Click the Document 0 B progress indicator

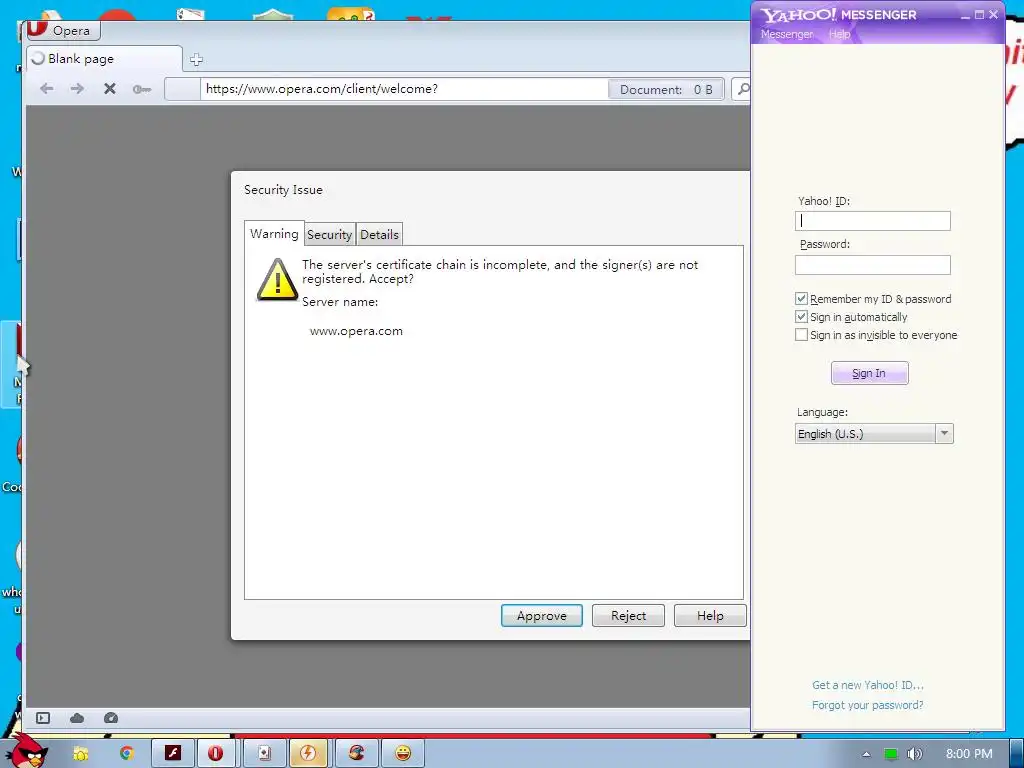tap(665, 89)
